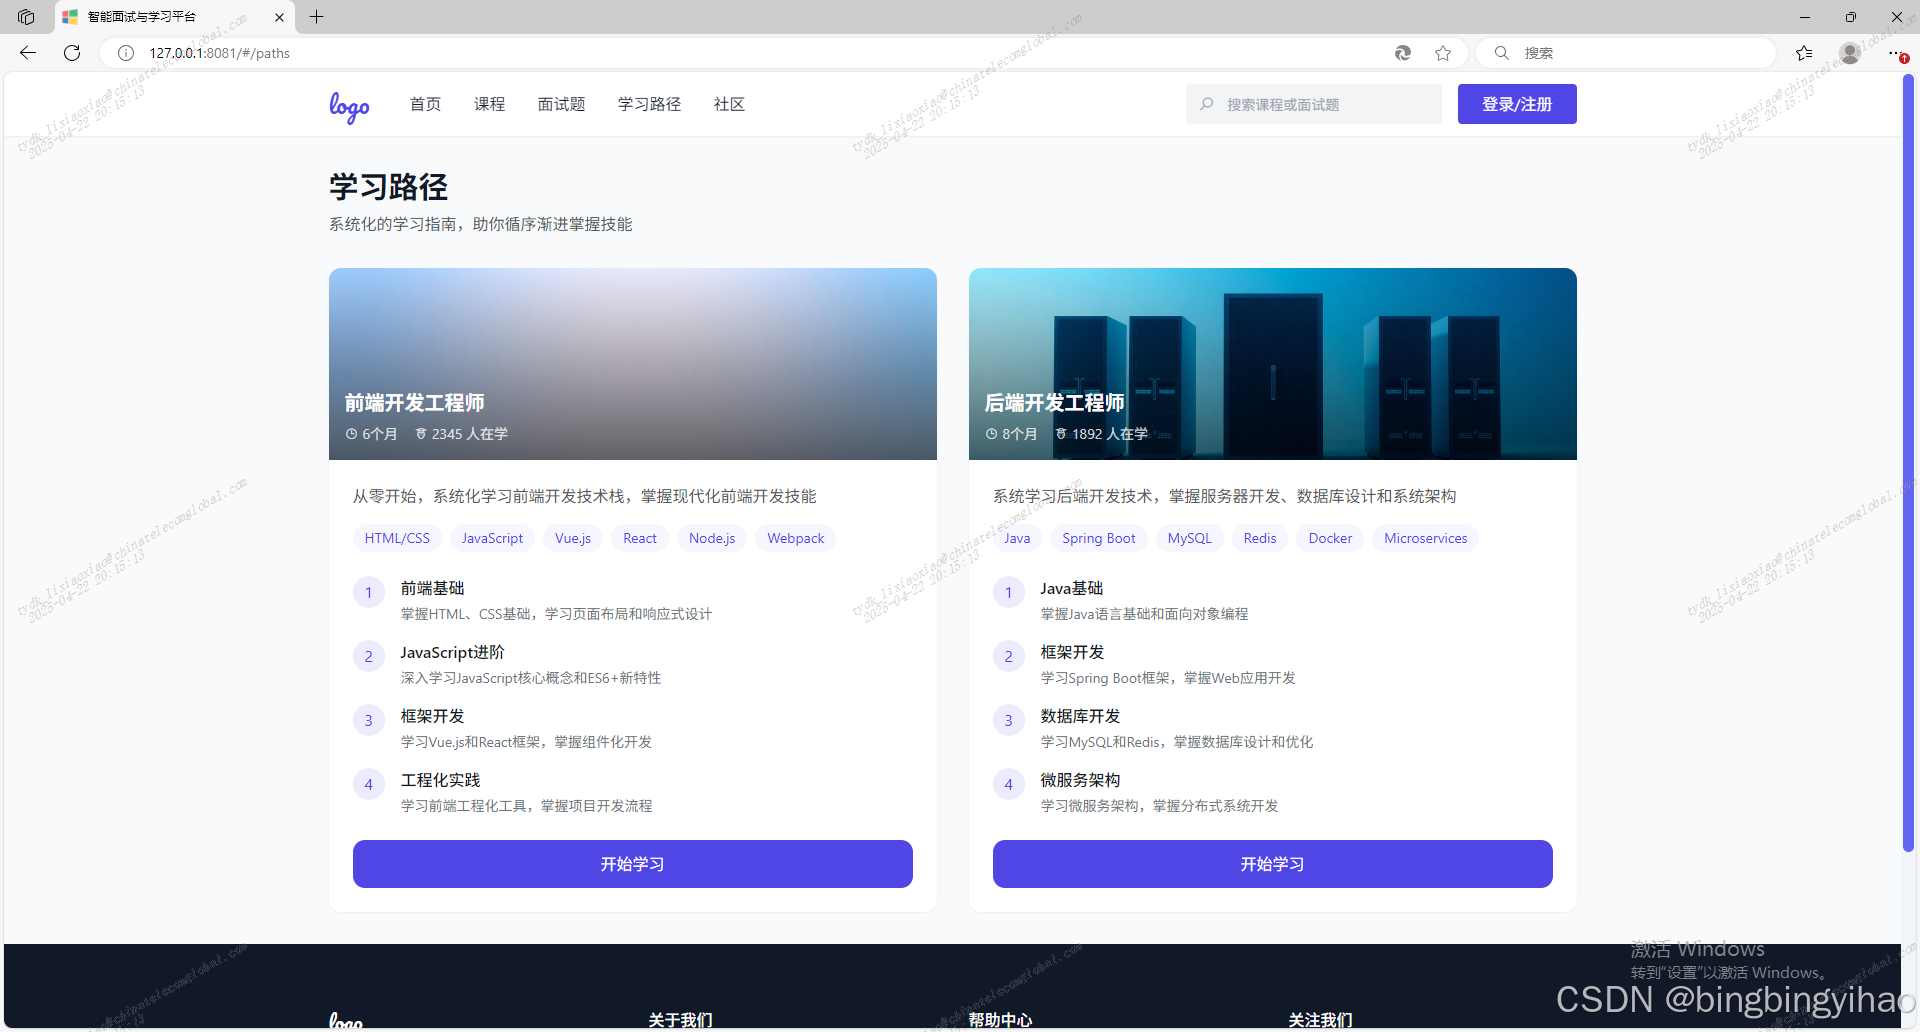Switch to the 智能面试与学习平台 browser tab
The height and width of the screenshot is (1032, 1920).
coord(175,17)
